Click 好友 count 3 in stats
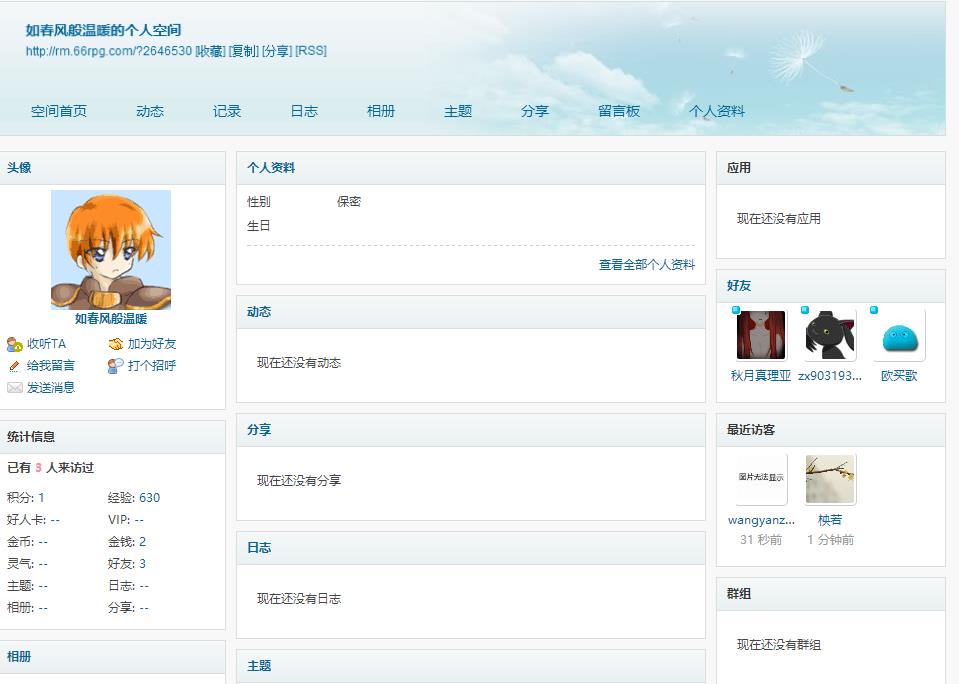This screenshot has width=959, height=684. (x=143, y=564)
